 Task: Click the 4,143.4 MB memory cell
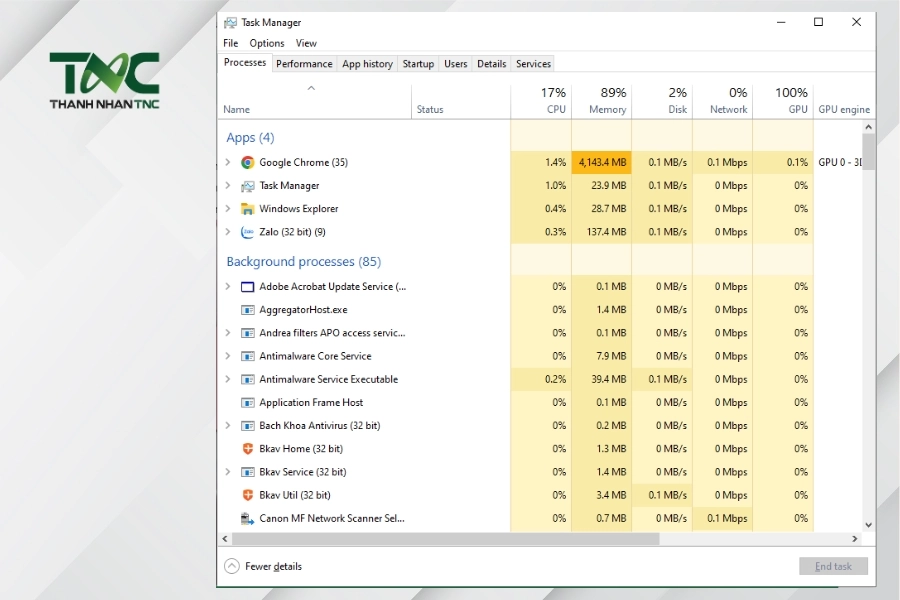[602, 162]
